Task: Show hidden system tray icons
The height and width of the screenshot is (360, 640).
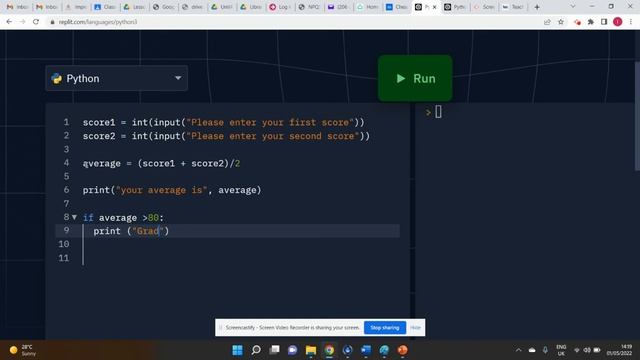Action: click(x=518, y=350)
